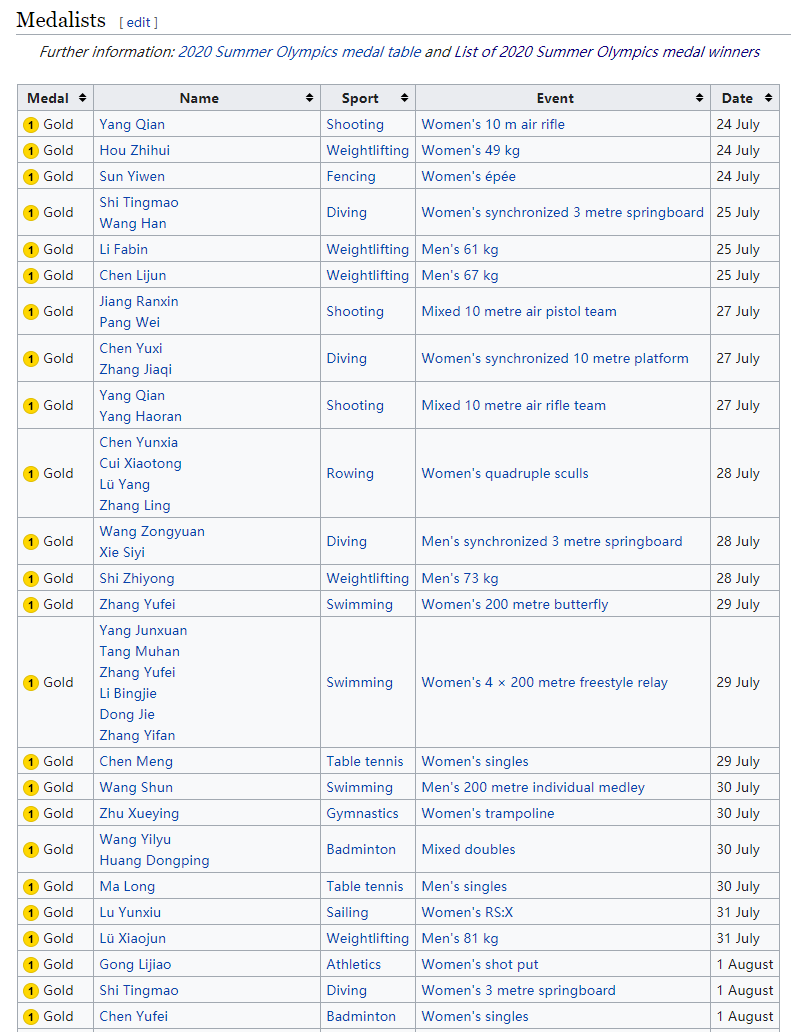Screen dimensions: 791x1032
Task: Open Shi Zhiyong athlete page
Action: 137,579
